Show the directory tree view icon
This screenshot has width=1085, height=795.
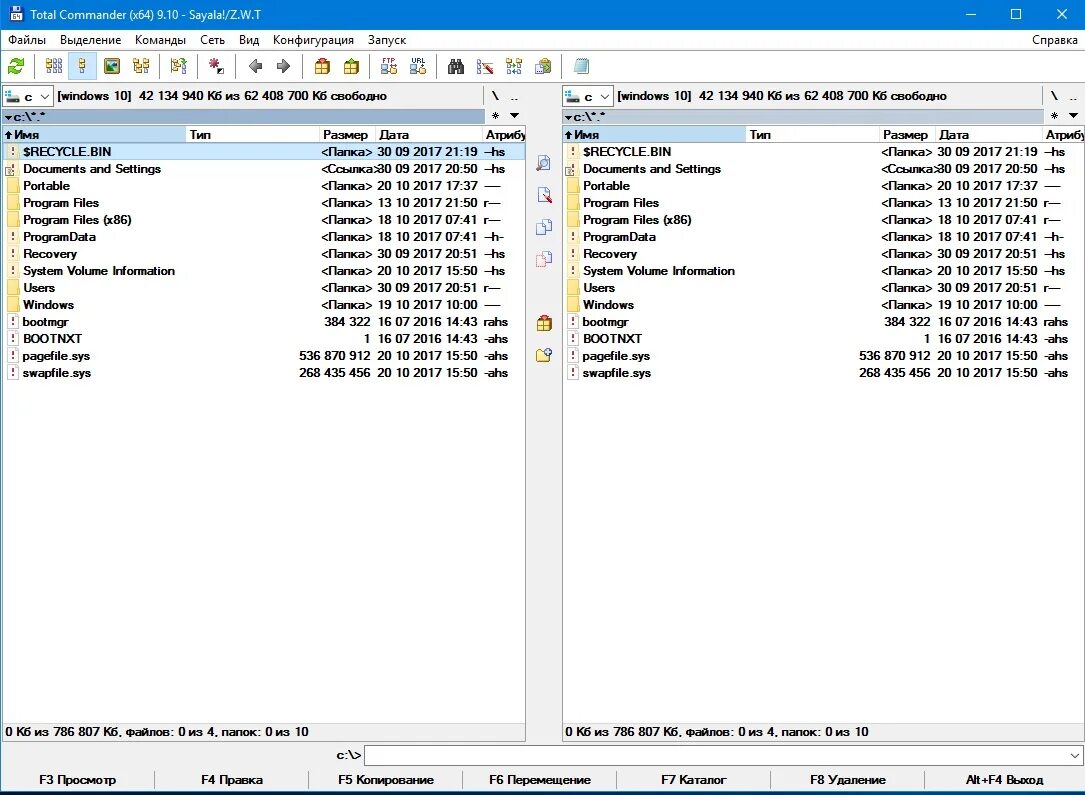(x=141, y=66)
